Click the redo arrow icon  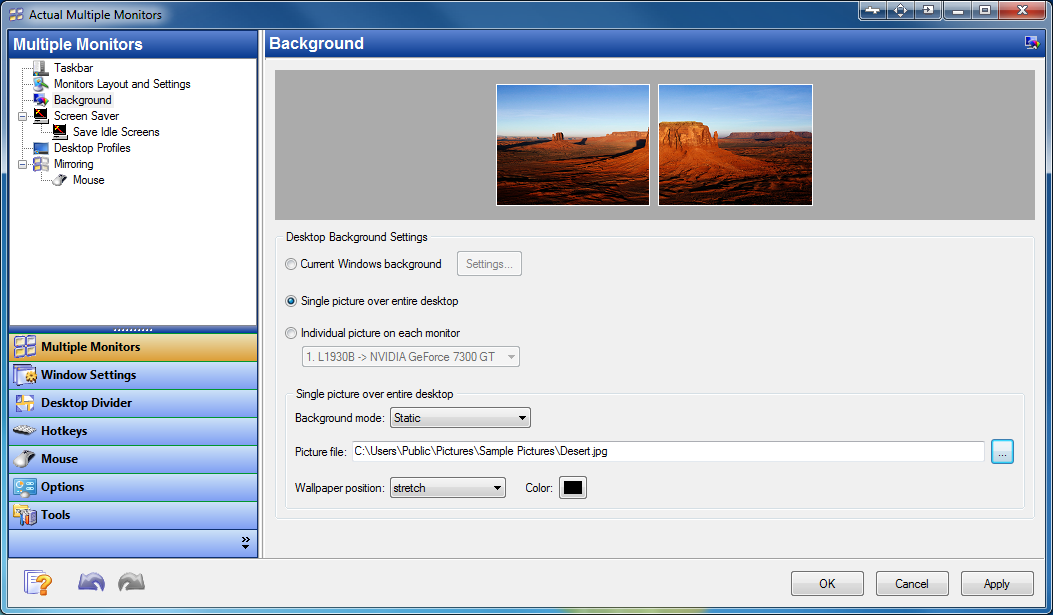click(131, 582)
